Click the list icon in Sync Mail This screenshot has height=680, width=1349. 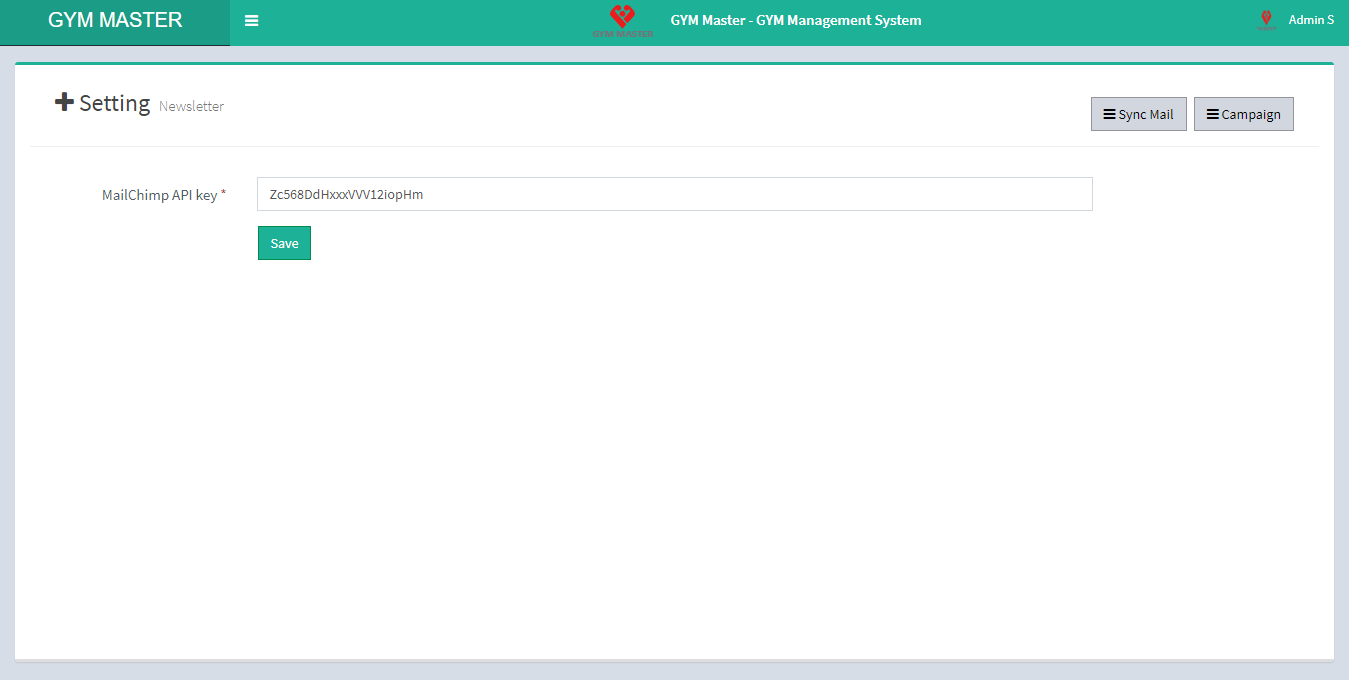pos(1109,114)
